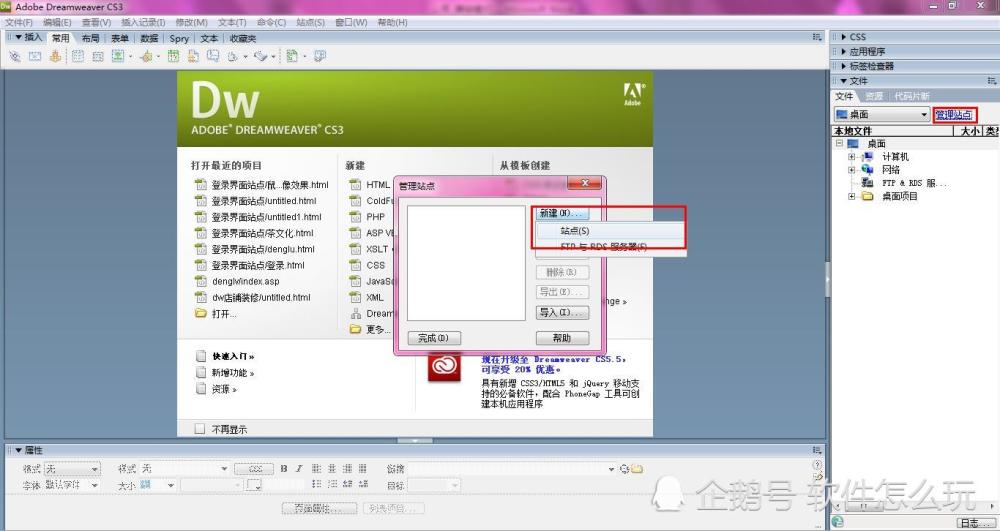1000x531 pixels.
Task: Click the Text Outdent icon in Properties
Action: [348, 484]
